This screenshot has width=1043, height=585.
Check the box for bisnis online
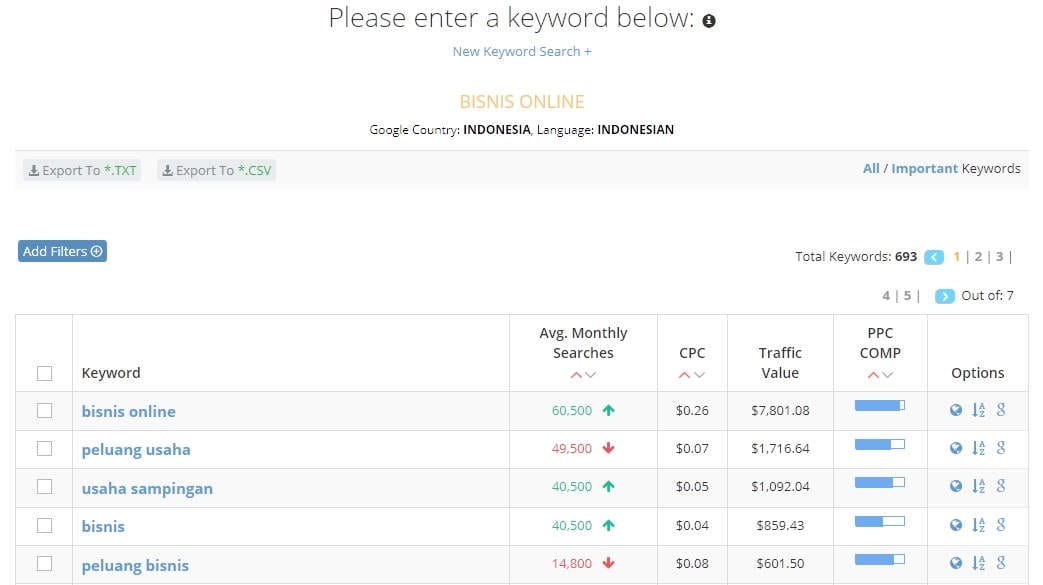tap(45, 411)
